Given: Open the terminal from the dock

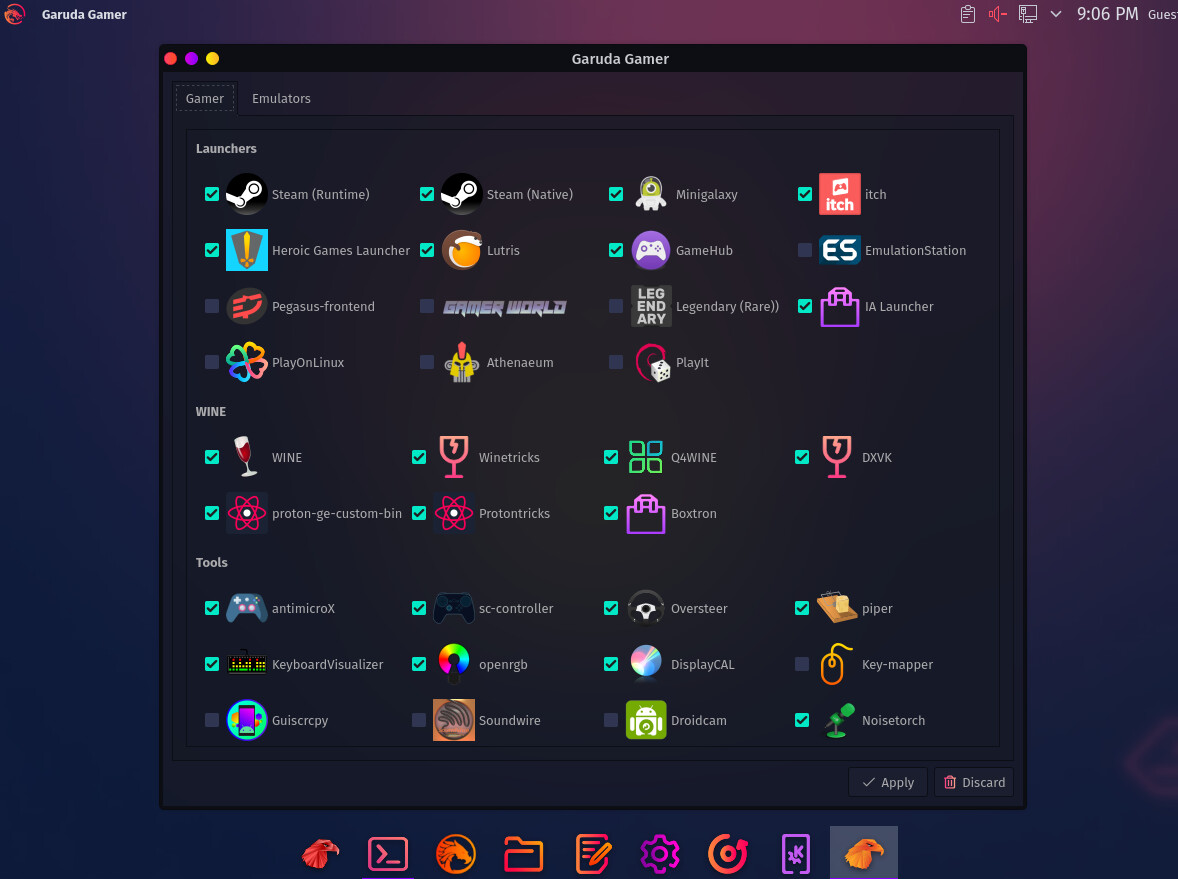Looking at the screenshot, I should [388, 854].
